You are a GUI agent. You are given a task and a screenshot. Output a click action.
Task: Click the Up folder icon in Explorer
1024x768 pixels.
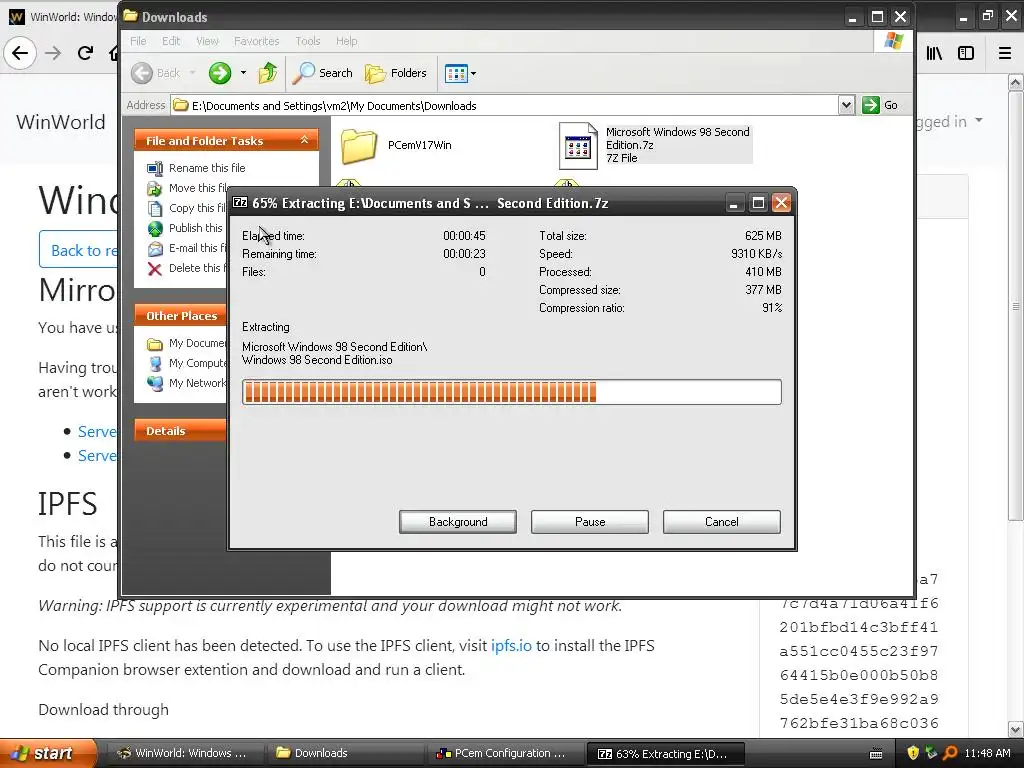[x=267, y=73]
